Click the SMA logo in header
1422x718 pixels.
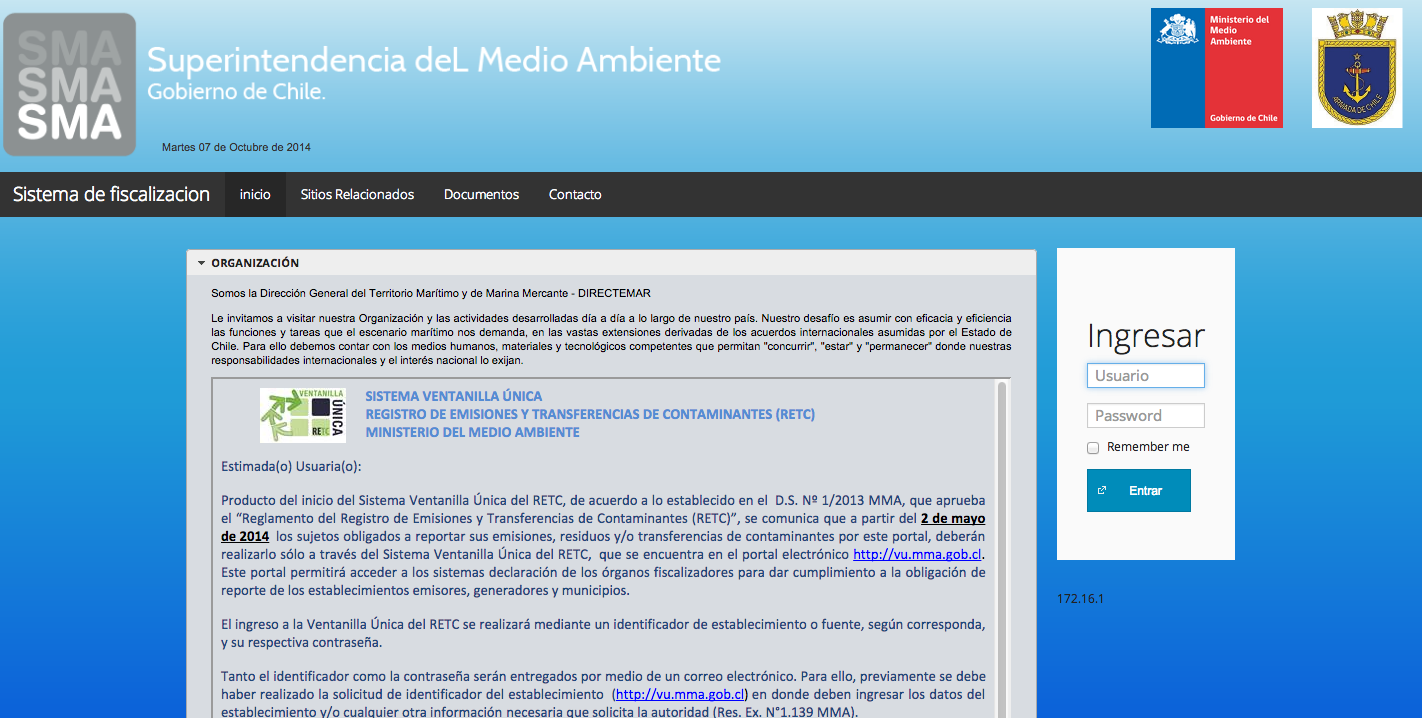70,84
